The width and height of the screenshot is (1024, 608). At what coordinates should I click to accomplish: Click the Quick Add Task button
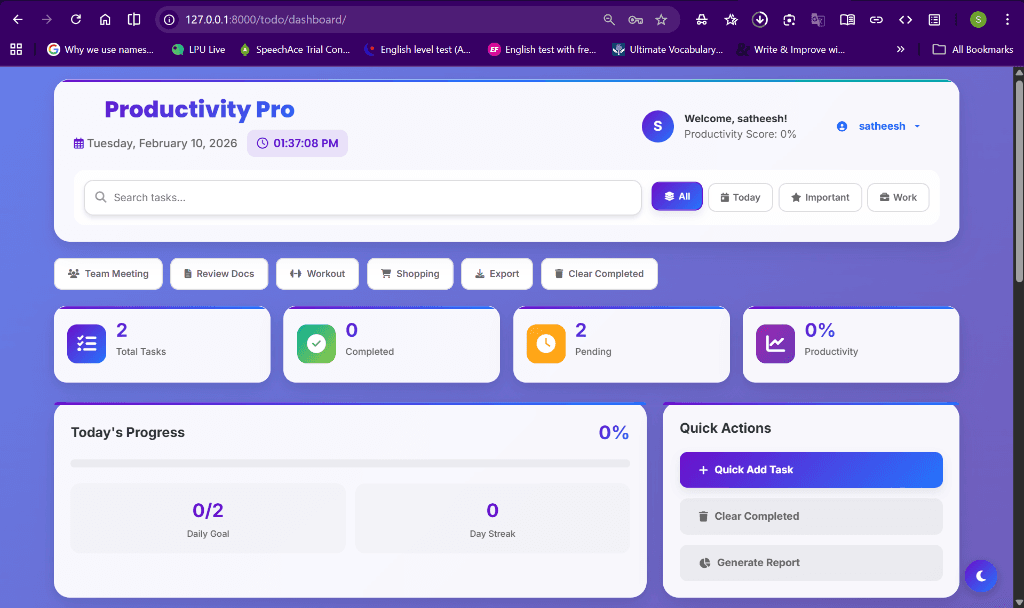810,469
